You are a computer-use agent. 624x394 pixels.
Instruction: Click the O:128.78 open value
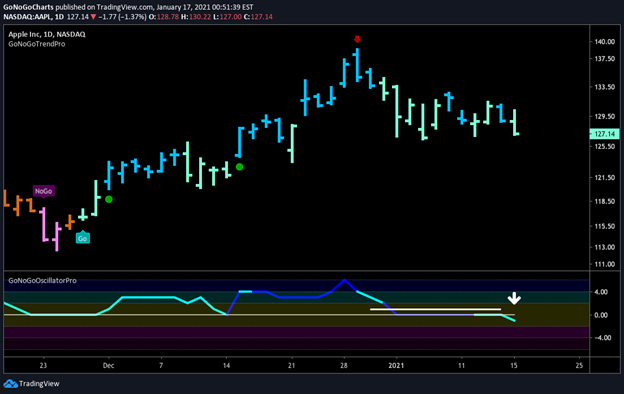click(164, 17)
